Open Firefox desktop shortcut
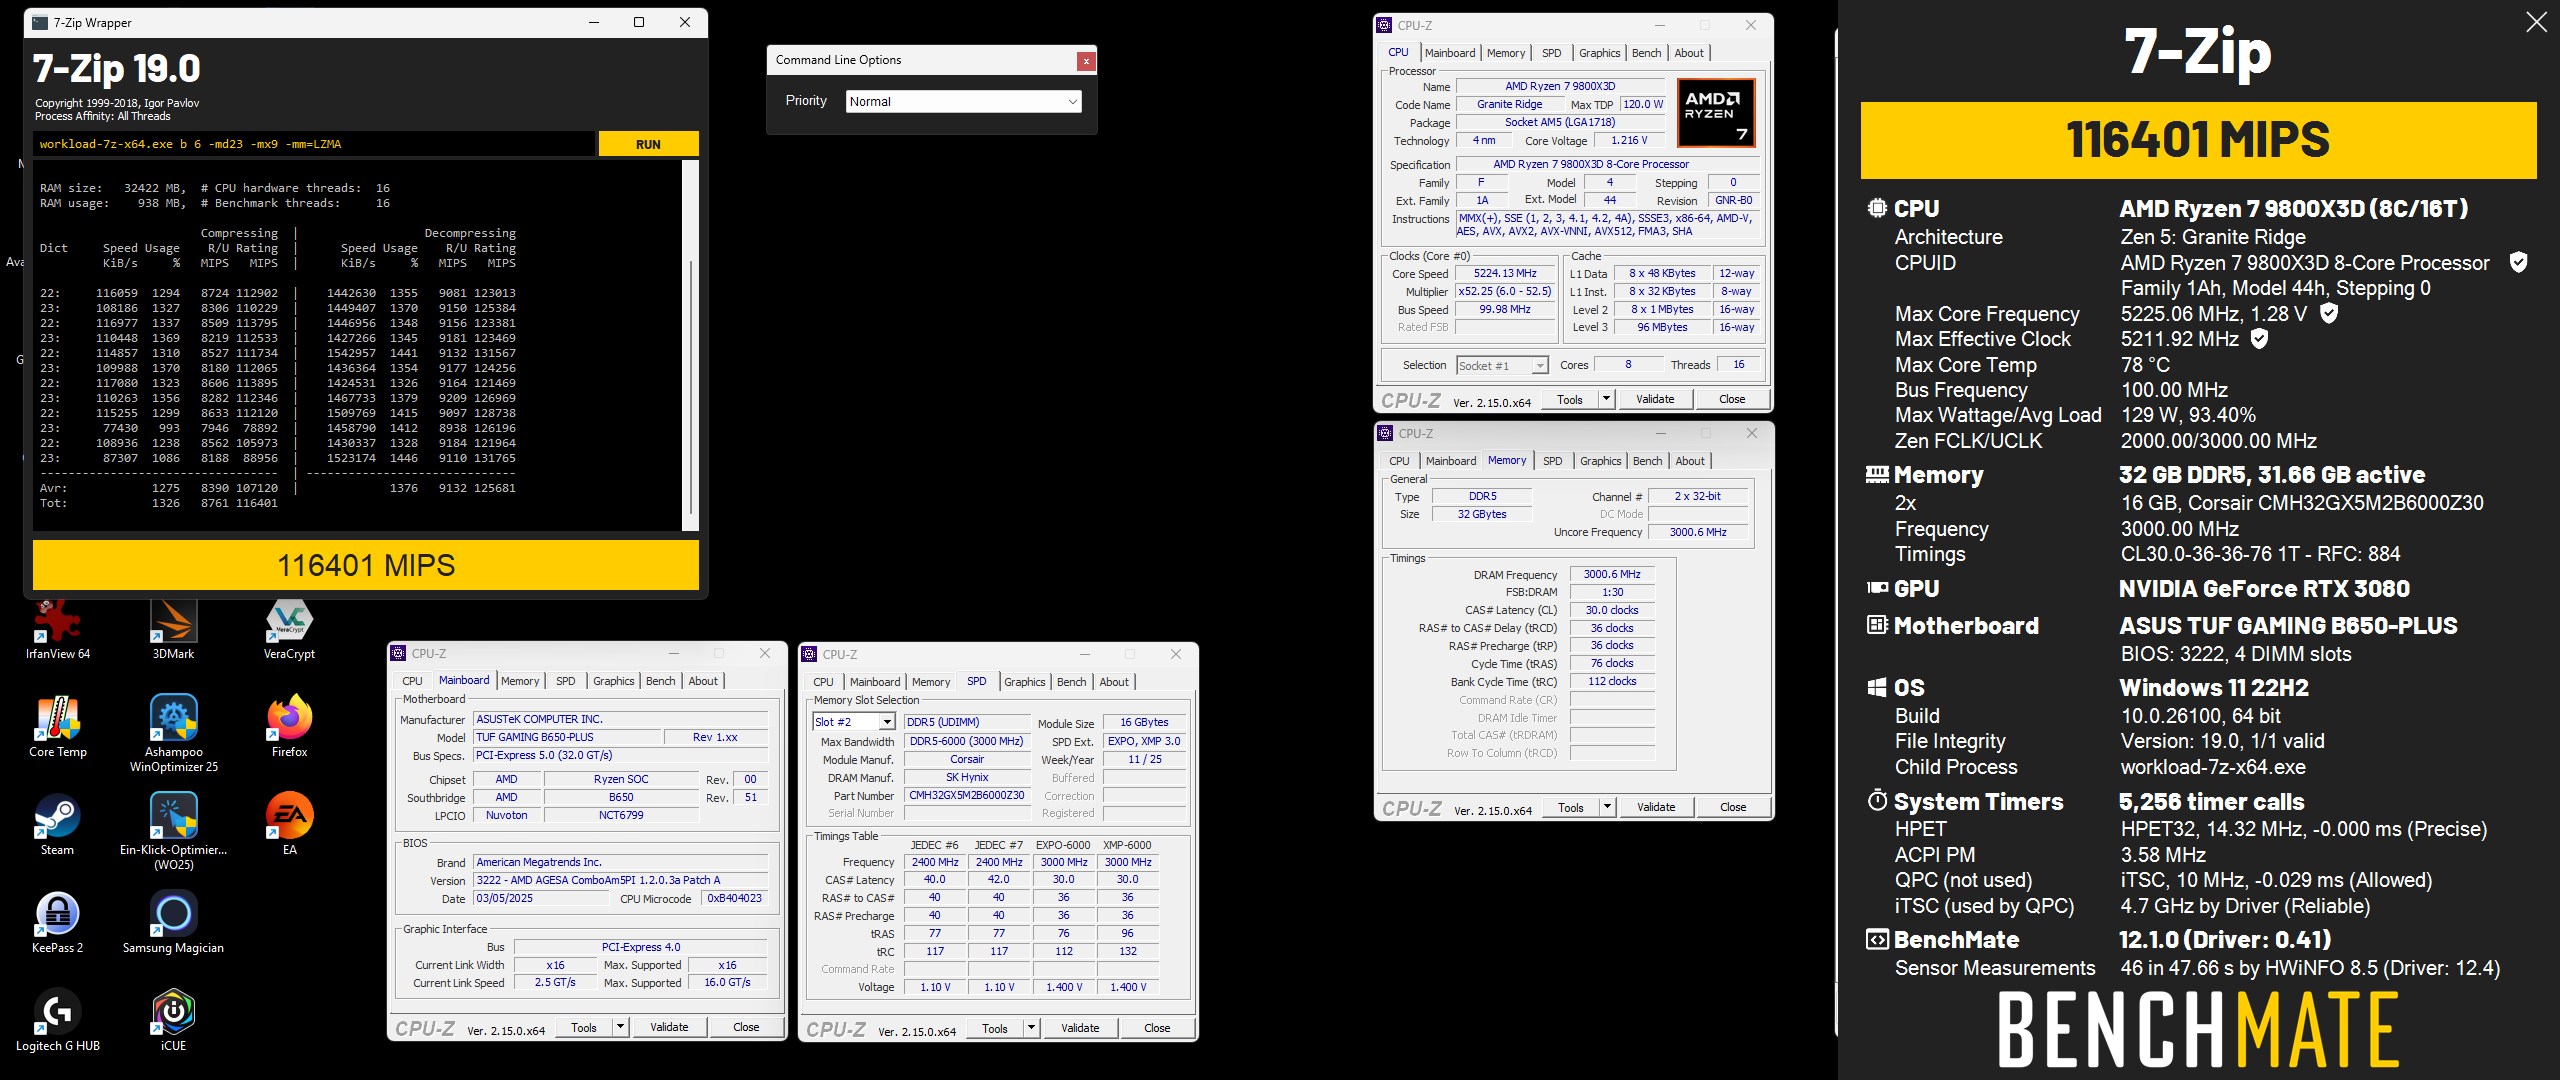The image size is (2560, 1080). point(289,726)
